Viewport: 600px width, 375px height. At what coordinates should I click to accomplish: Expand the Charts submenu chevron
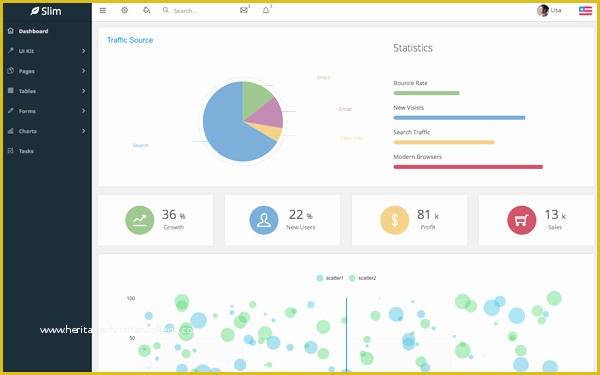(83, 131)
